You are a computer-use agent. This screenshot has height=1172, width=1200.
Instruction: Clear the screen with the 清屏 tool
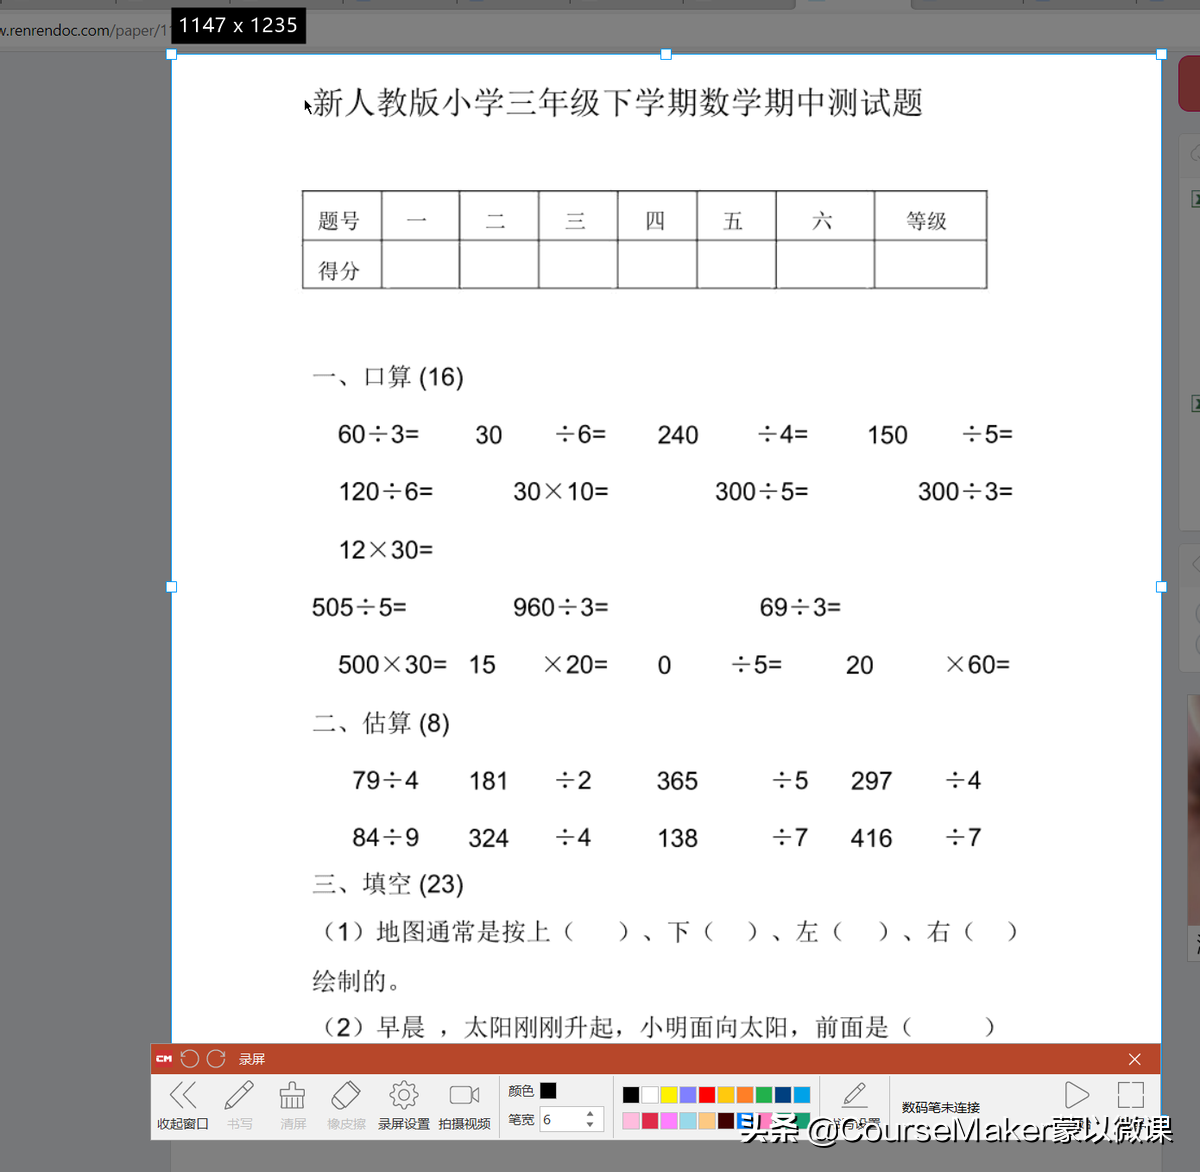pyautogui.click(x=293, y=1105)
